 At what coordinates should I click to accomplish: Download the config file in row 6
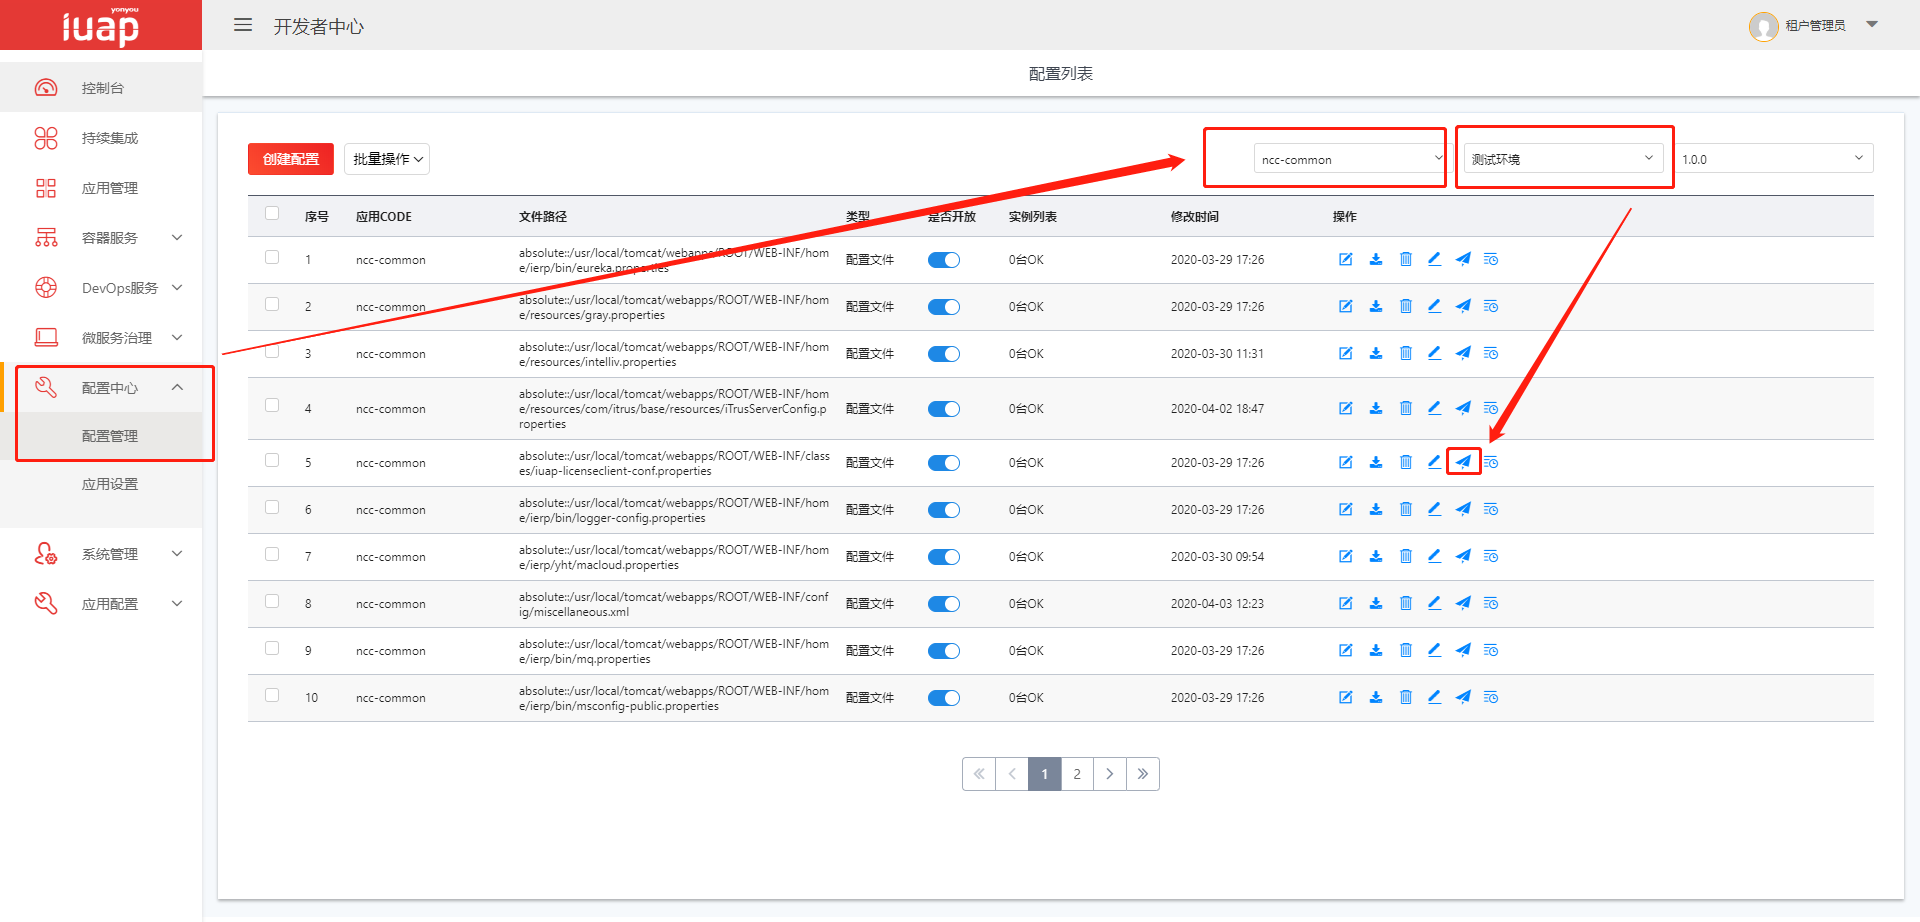1376,509
